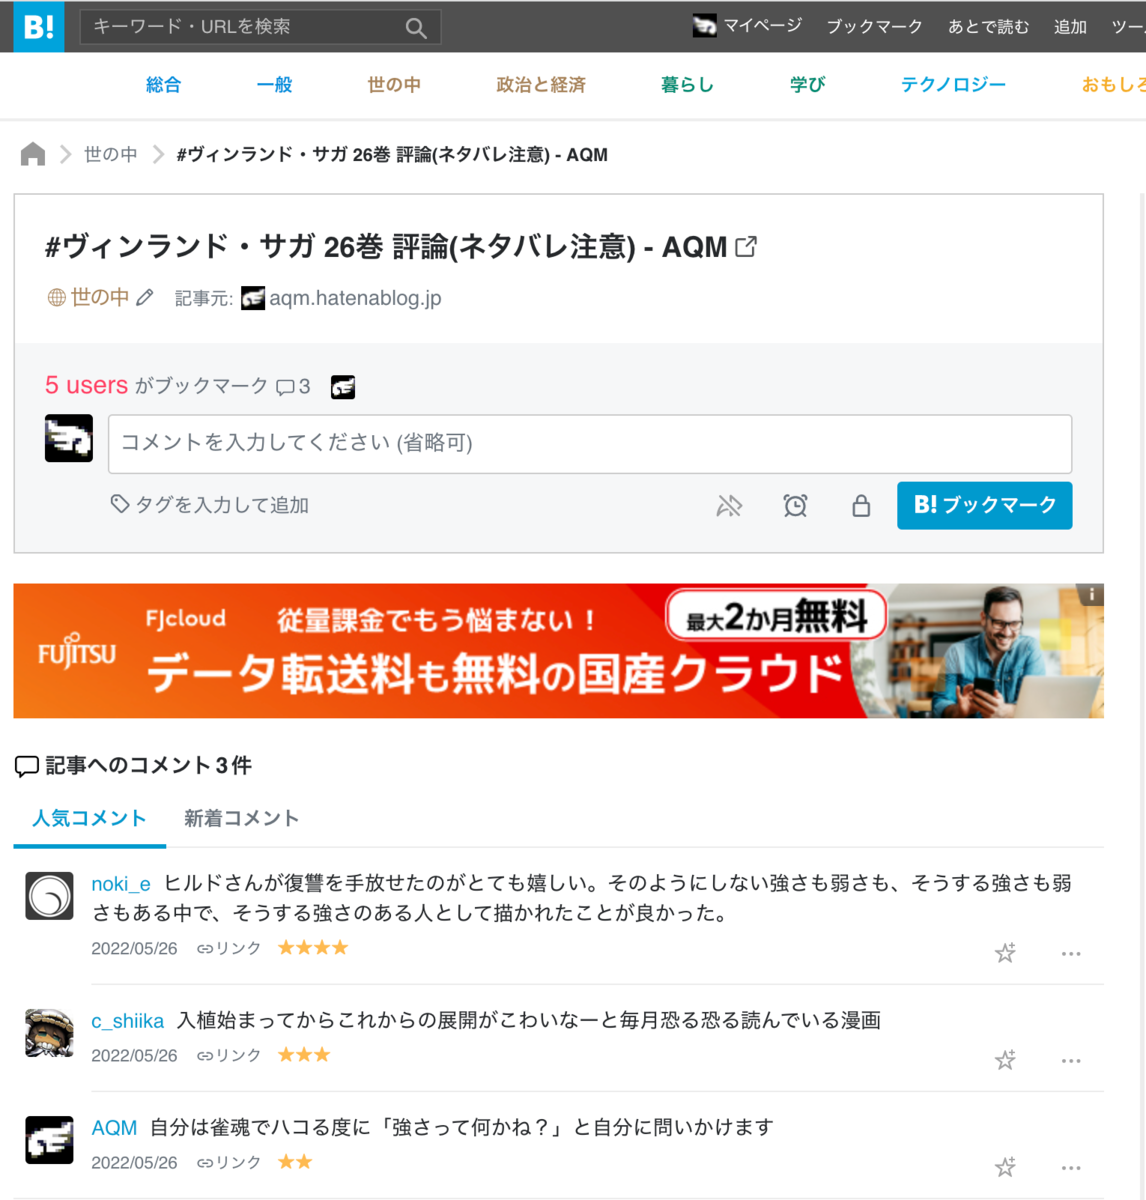This screenshot has width=1146, height=1200.
Task: Click the home breadcrumb icon
Action: (x=33, y=154)
